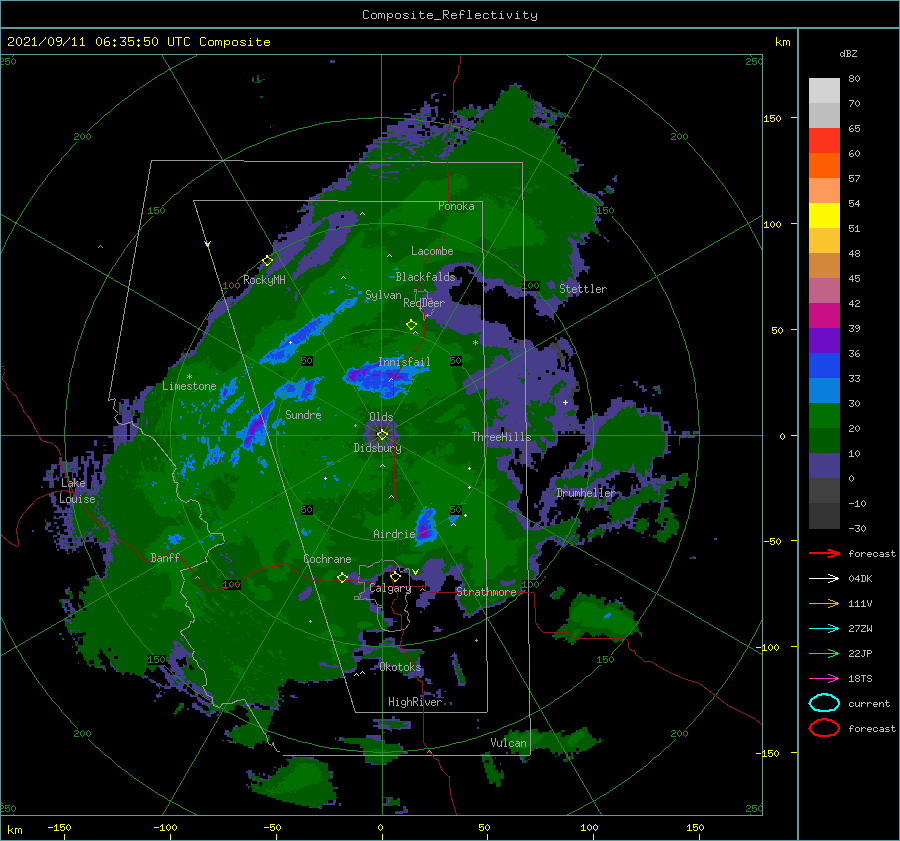Click the HighRiver label

[415, 702]
